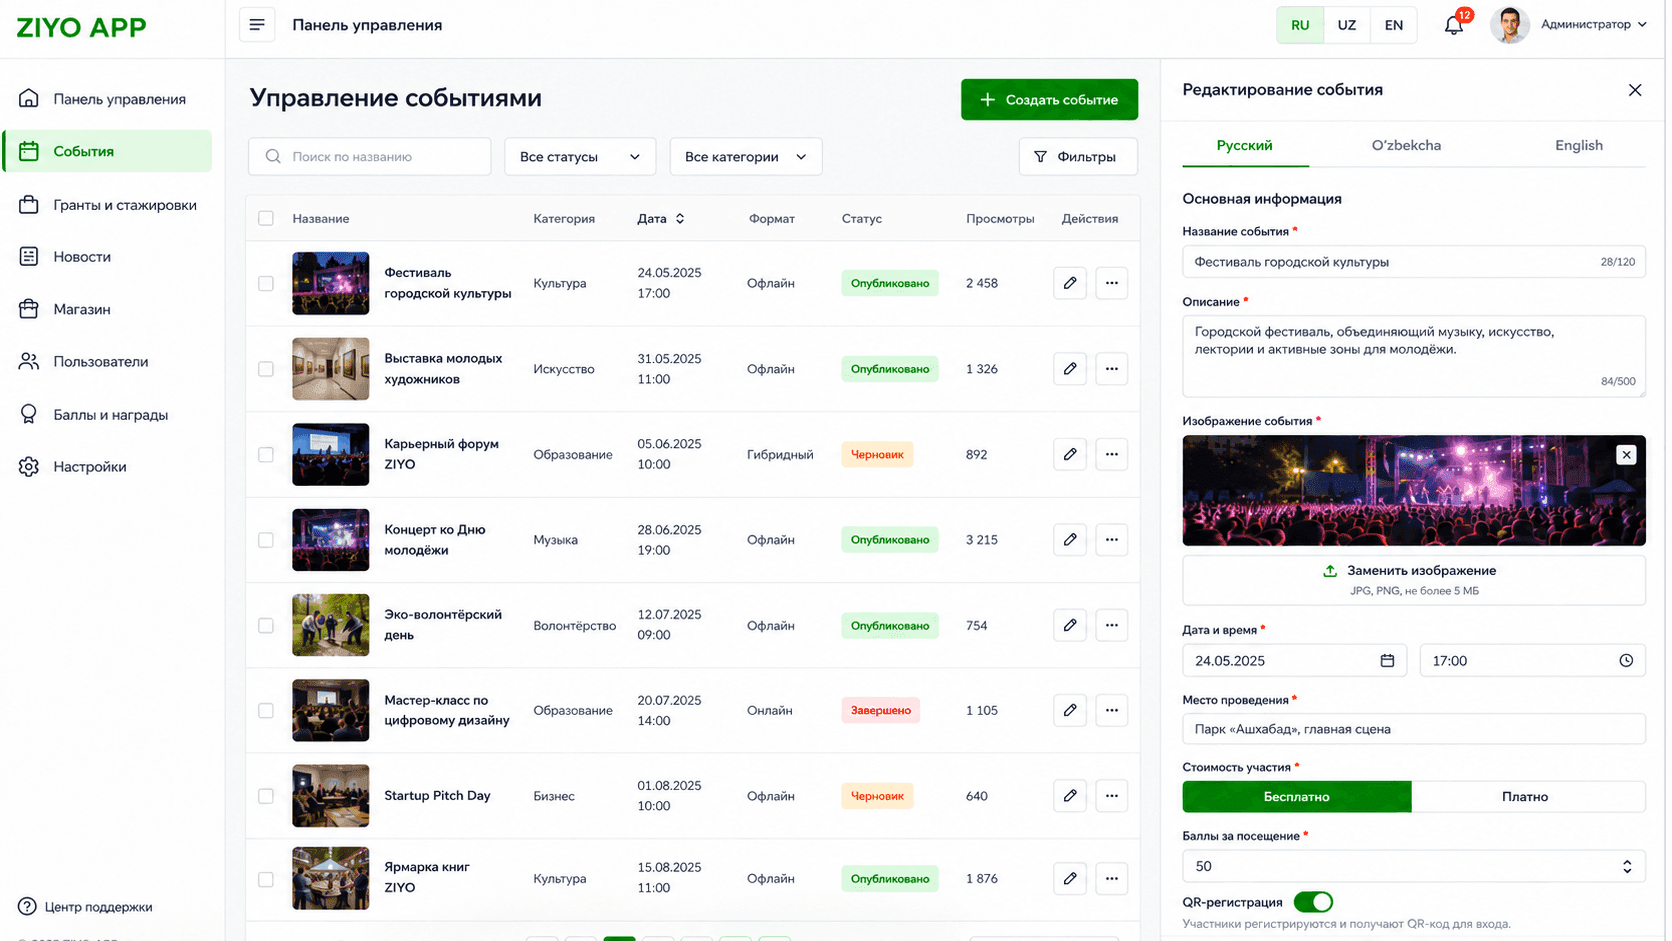1672x941 pixels.
Task: Select all rows via header checkbox
Action: coord(266,218)
